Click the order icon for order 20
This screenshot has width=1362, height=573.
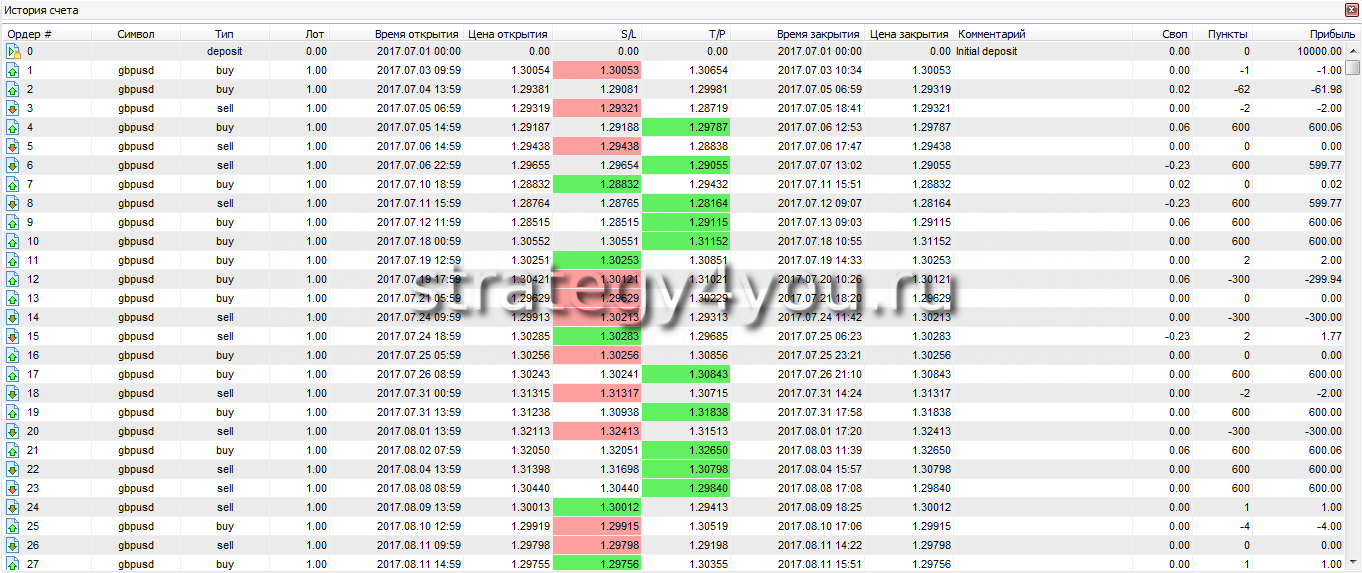[13, 431]
